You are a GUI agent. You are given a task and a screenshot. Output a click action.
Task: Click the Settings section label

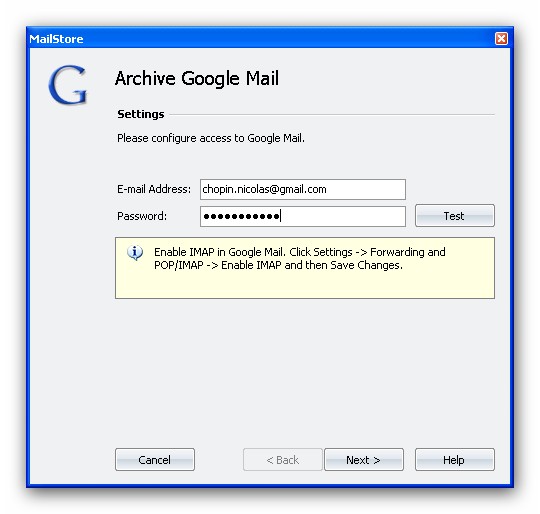coord(141,114)
